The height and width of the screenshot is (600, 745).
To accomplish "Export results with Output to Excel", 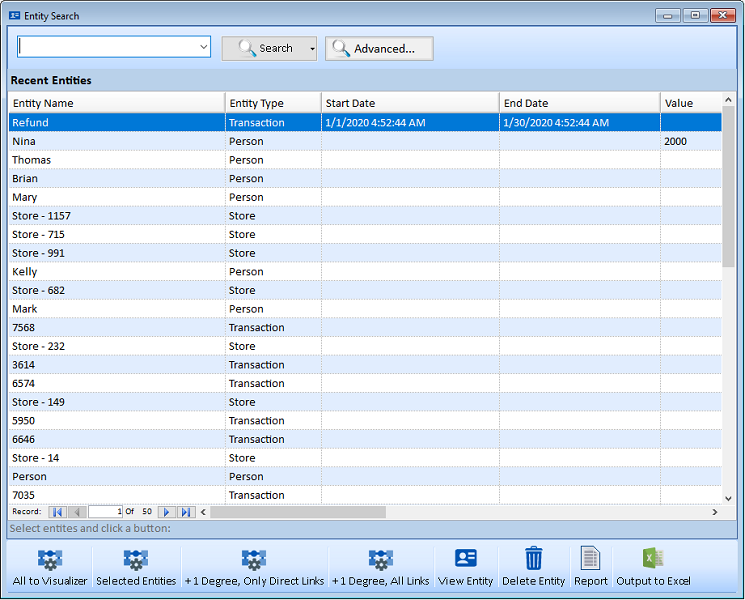I will [653, 559].
